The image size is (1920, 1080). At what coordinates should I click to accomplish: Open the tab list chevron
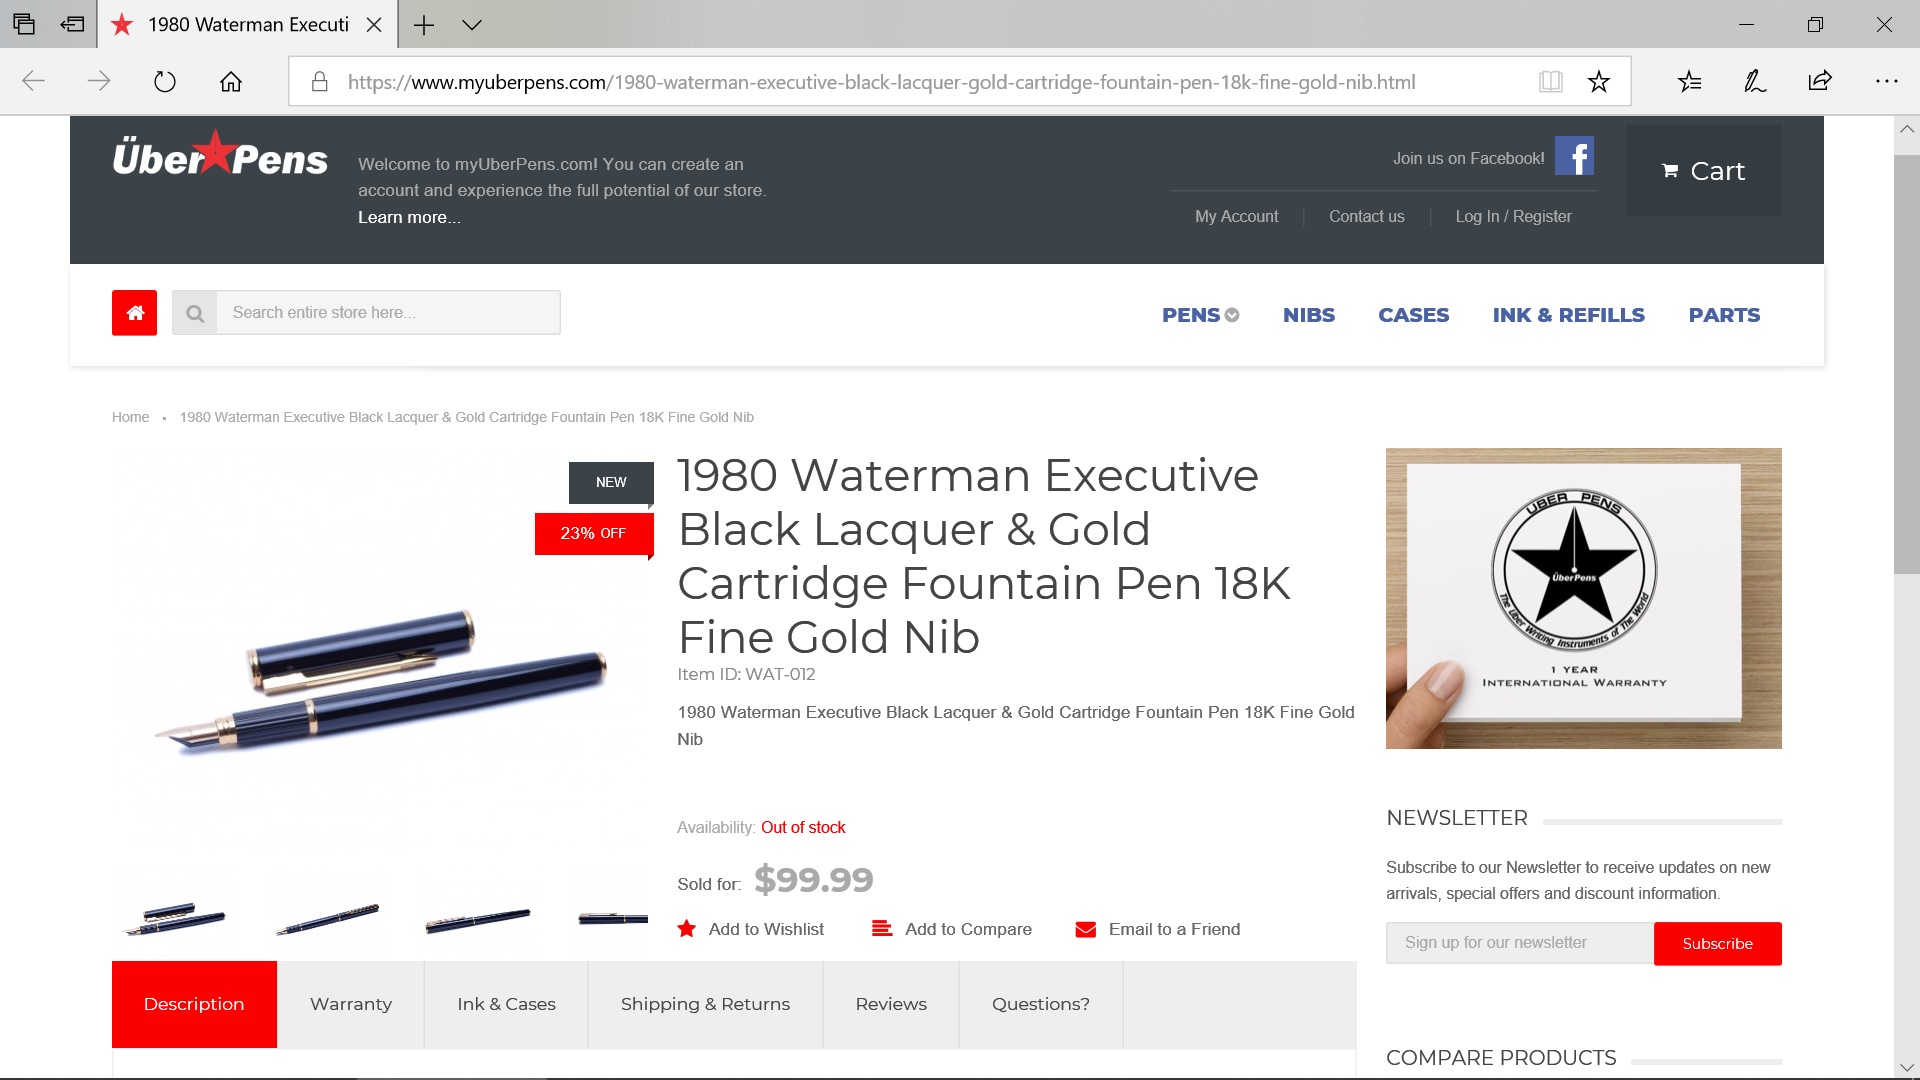click(x=472, y=25)
